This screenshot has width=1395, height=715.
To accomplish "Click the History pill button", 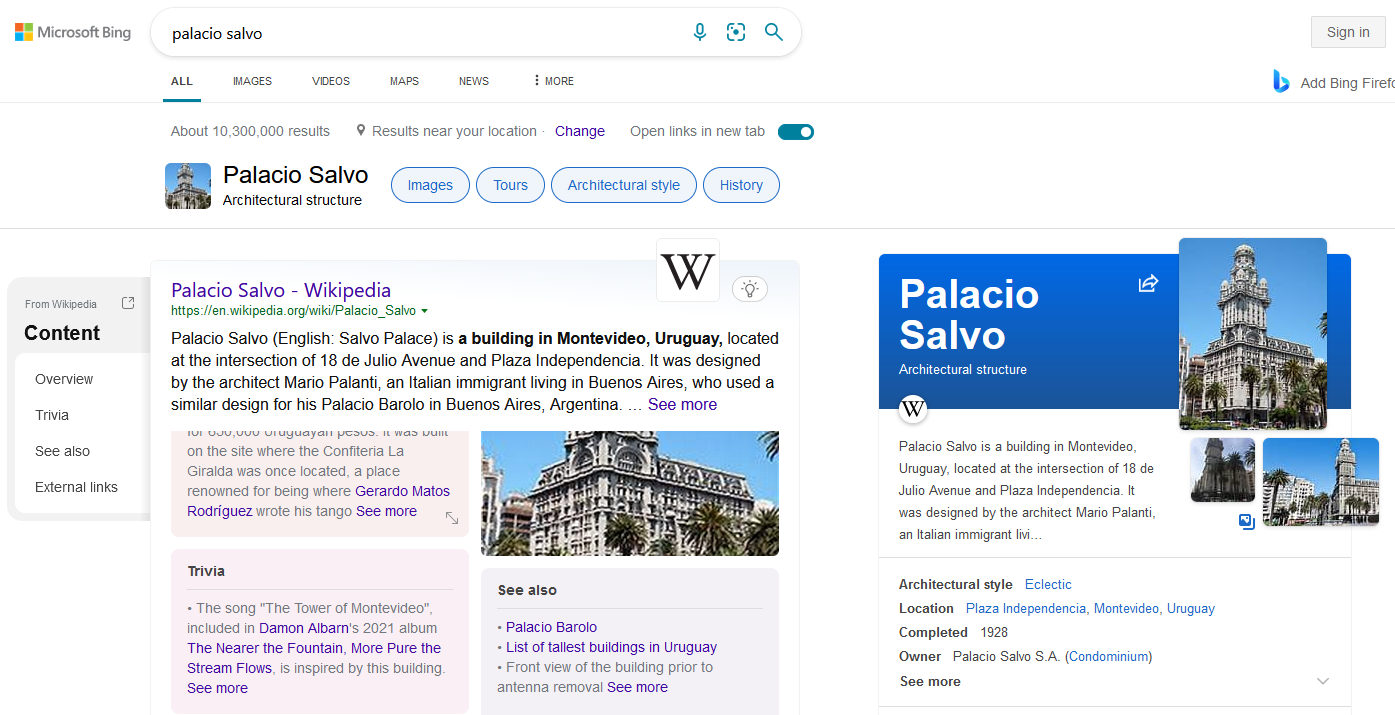I will coord(741,185).
